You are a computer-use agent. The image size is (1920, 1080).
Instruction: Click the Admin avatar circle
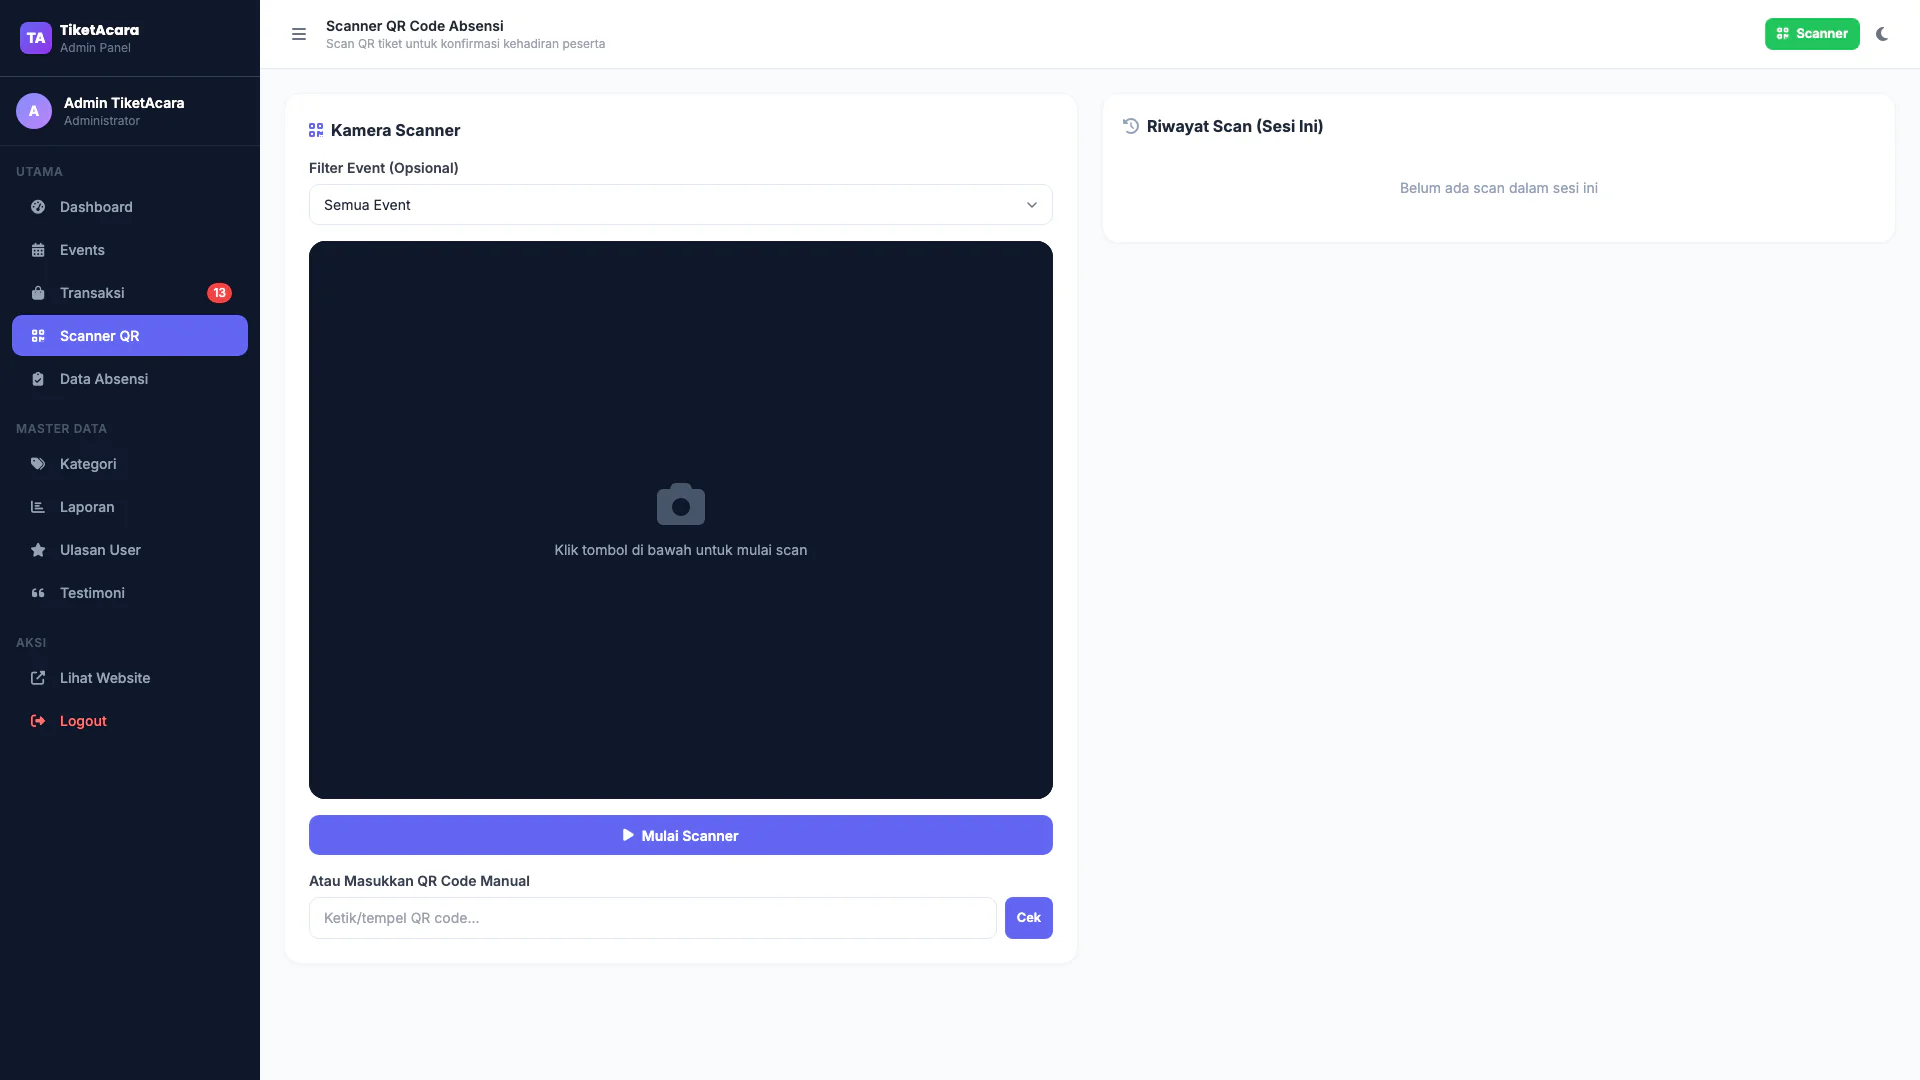pos(34,111)
